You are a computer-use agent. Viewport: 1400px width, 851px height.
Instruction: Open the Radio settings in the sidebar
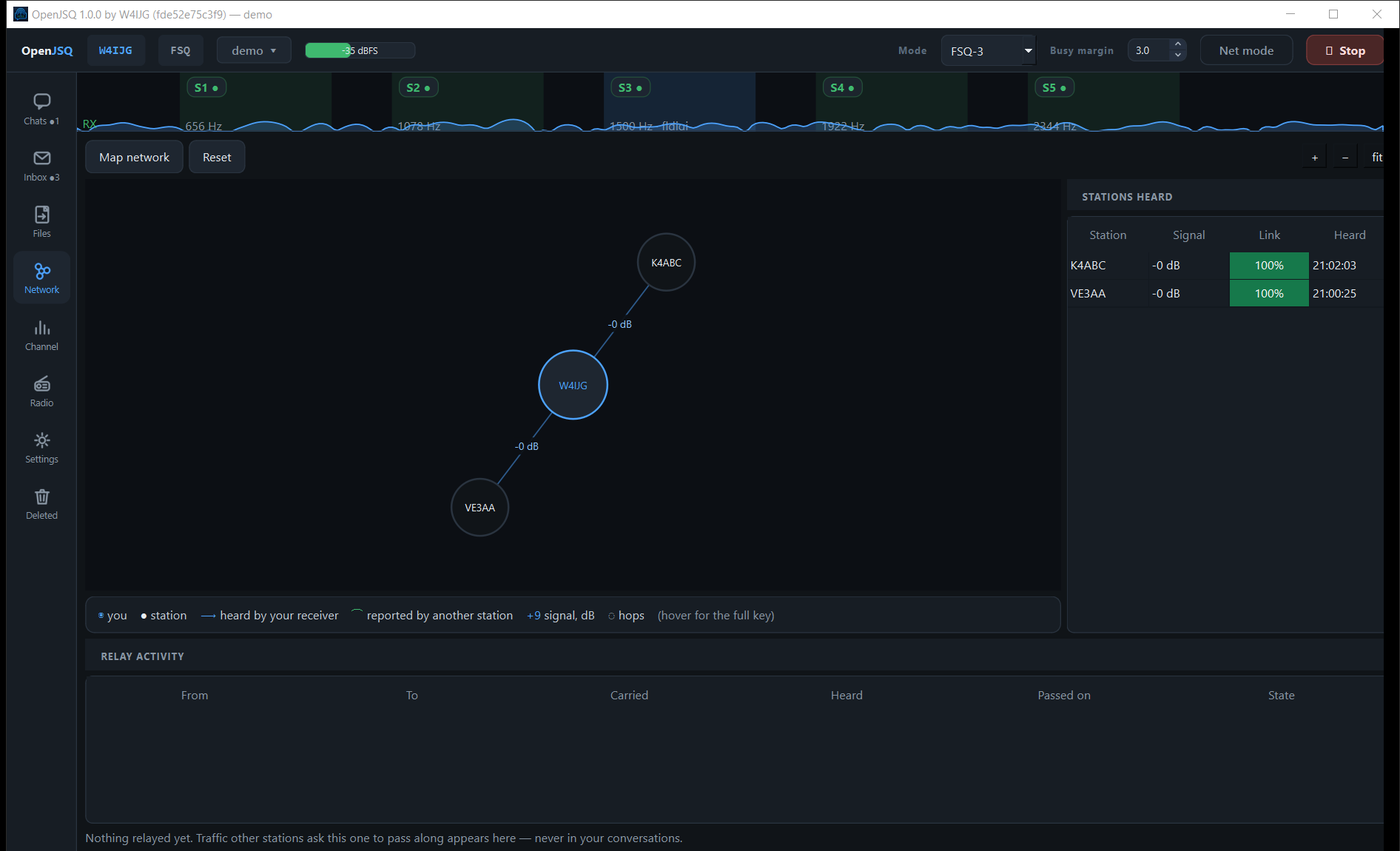pos(42,391)
